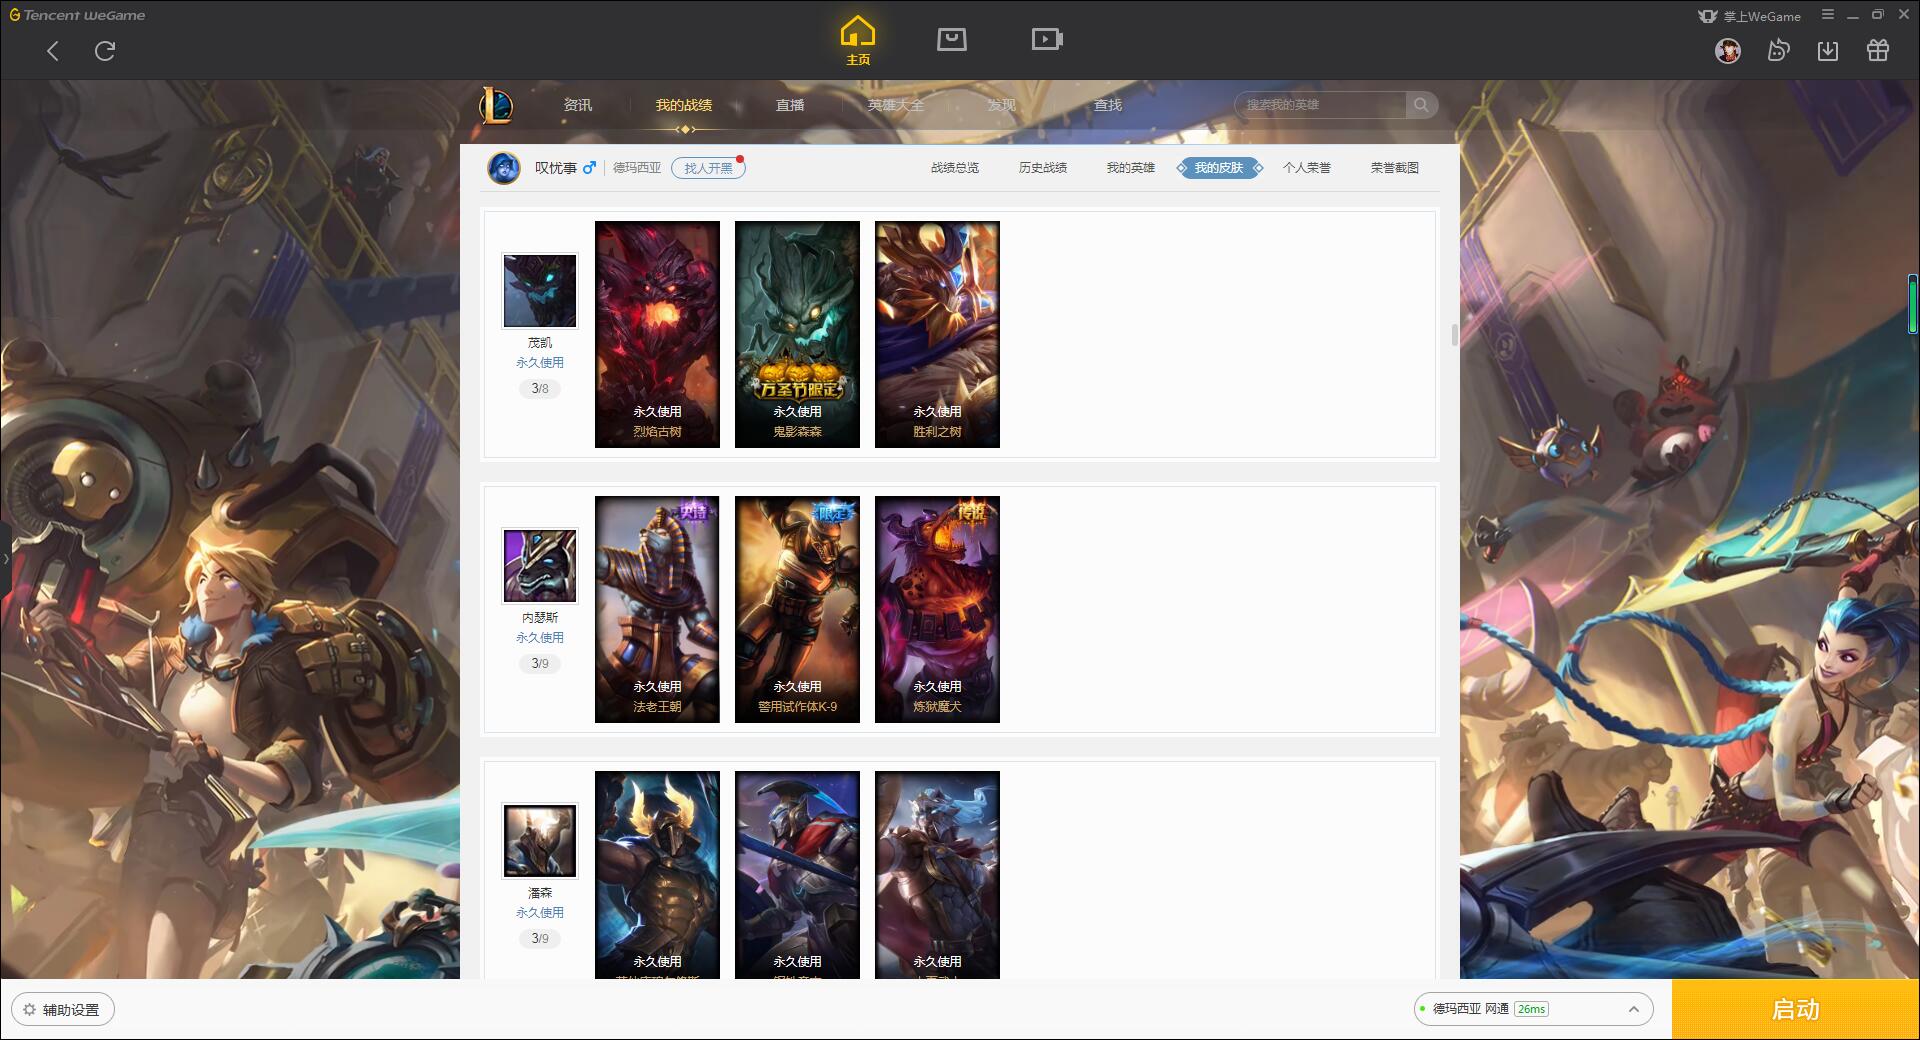Open the 资讯 tab
Viewport: 1920px width, 1040px height.
point(578,105)
